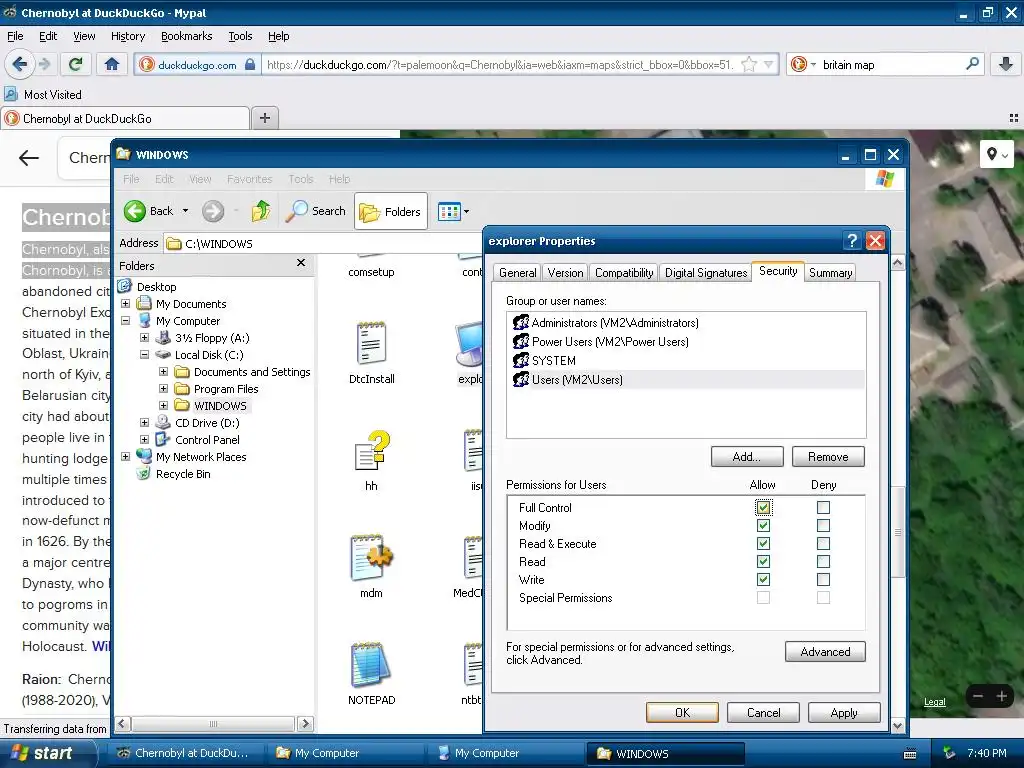Click the Advanced button

pyautogui.click(x=825, y=651)
